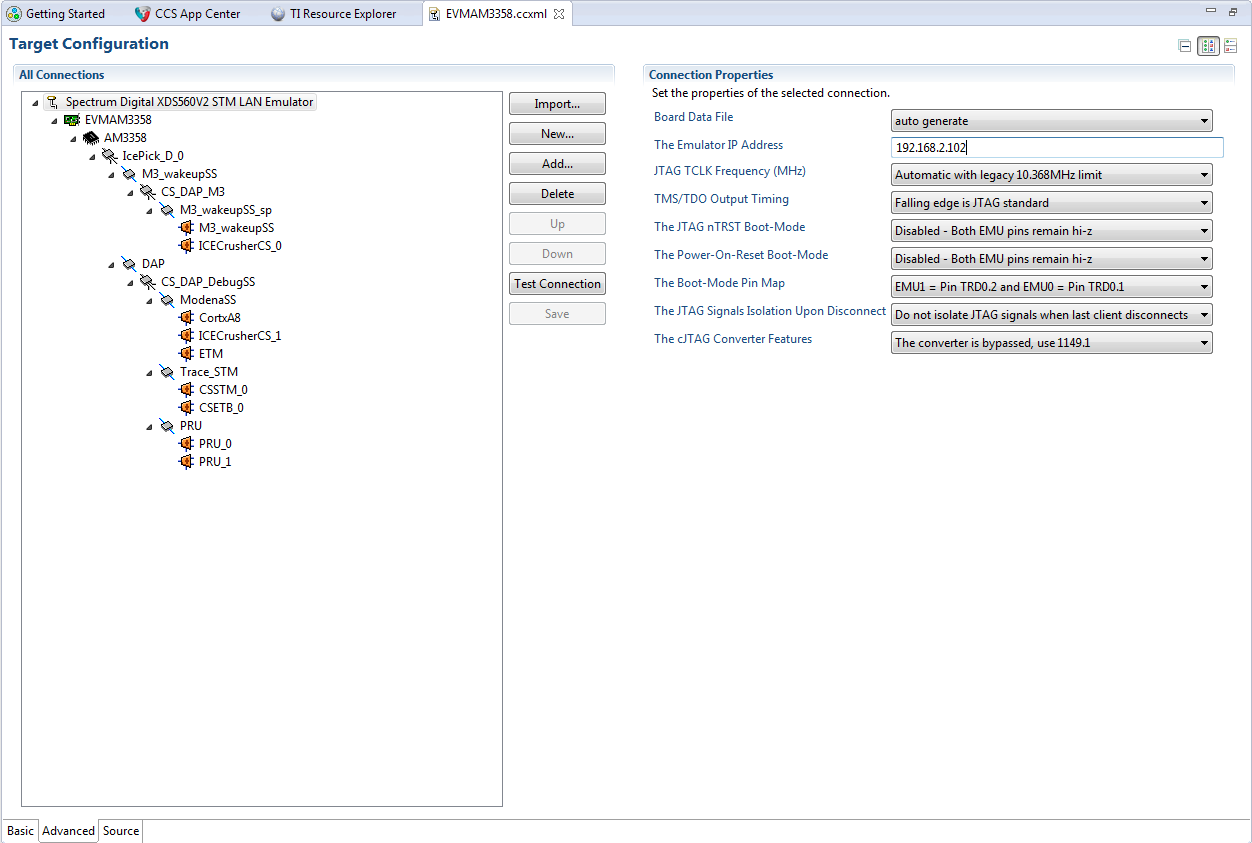Select the Advanced tab

point(68,831)
